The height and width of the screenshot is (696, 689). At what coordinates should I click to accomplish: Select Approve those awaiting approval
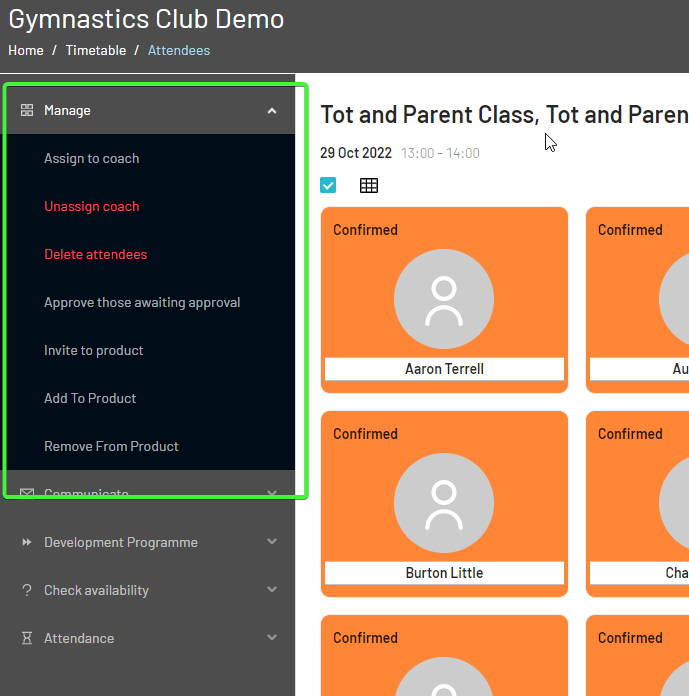click(x=142, y=302)
